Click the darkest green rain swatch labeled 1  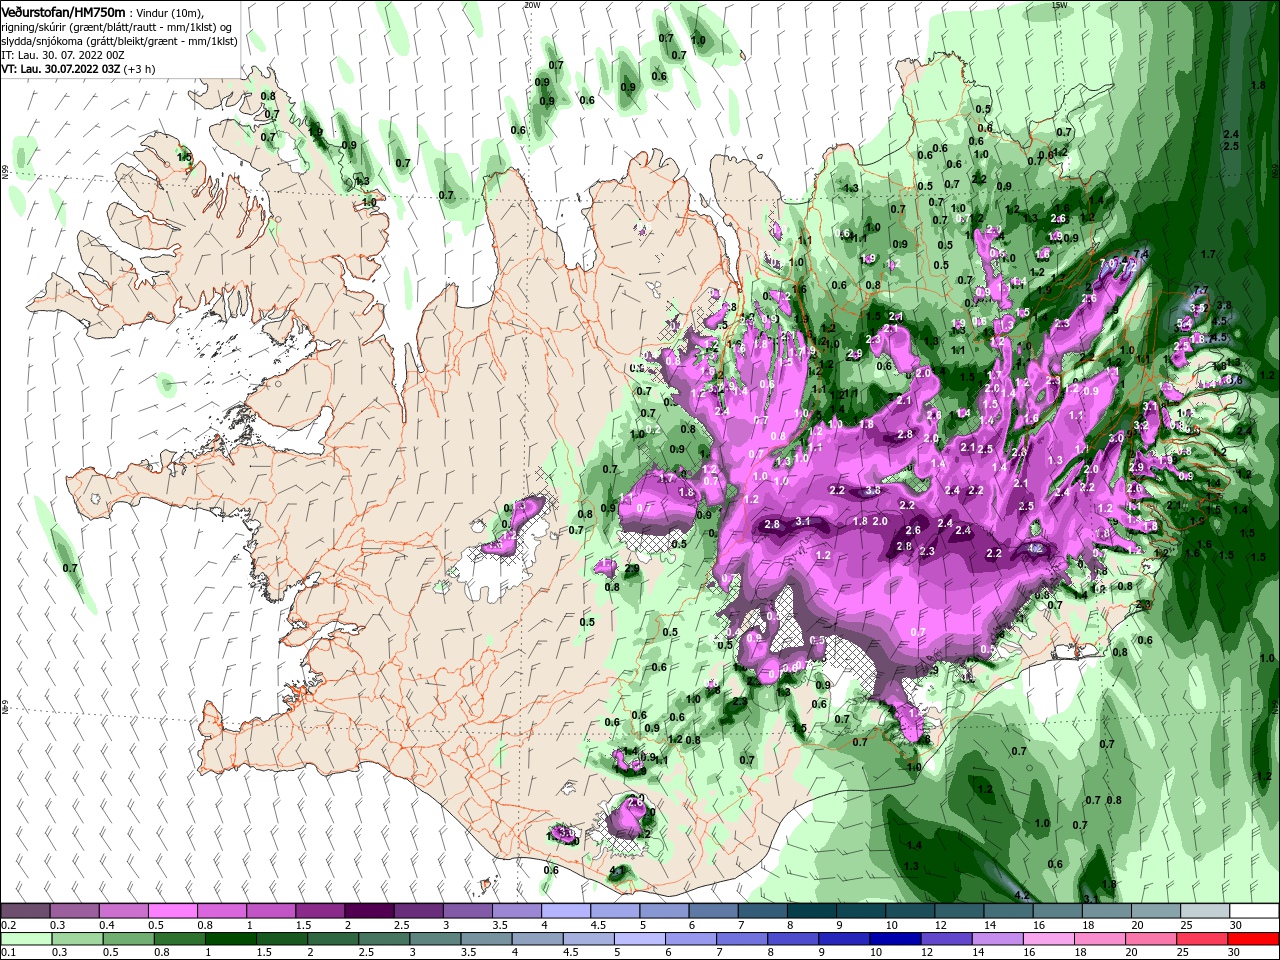click(233, 939)
